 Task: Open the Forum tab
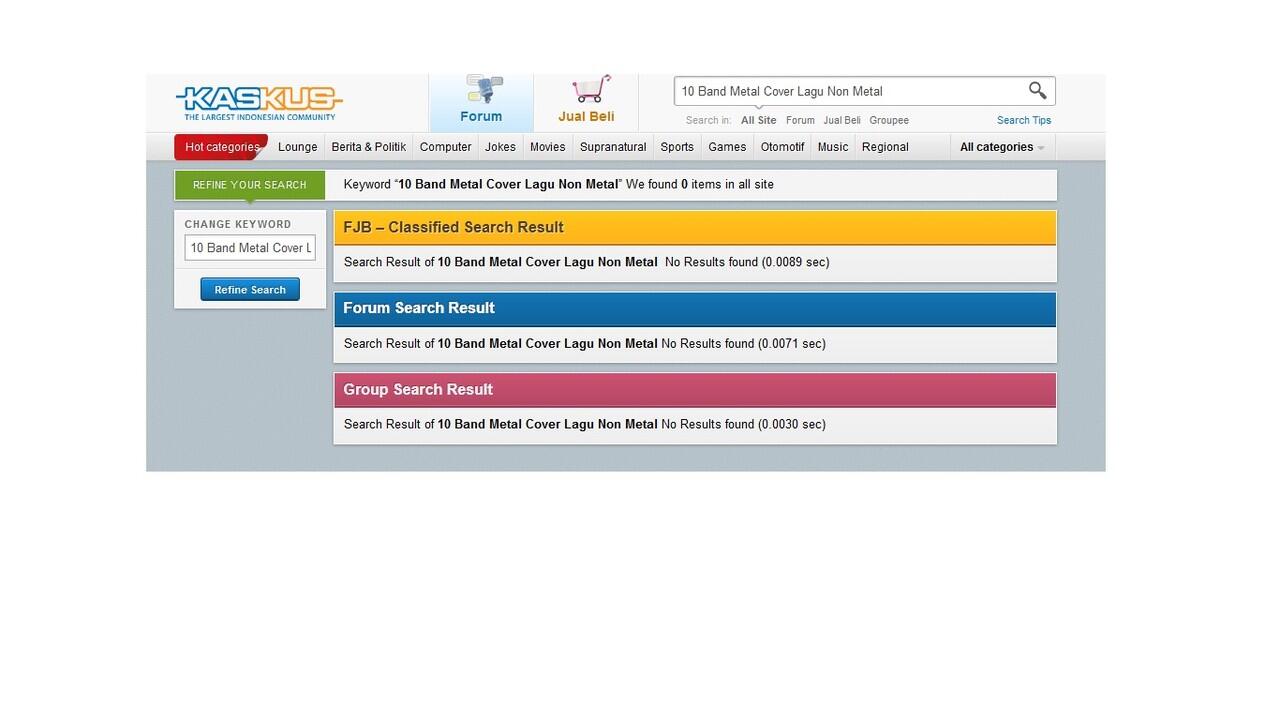[481, 102]
